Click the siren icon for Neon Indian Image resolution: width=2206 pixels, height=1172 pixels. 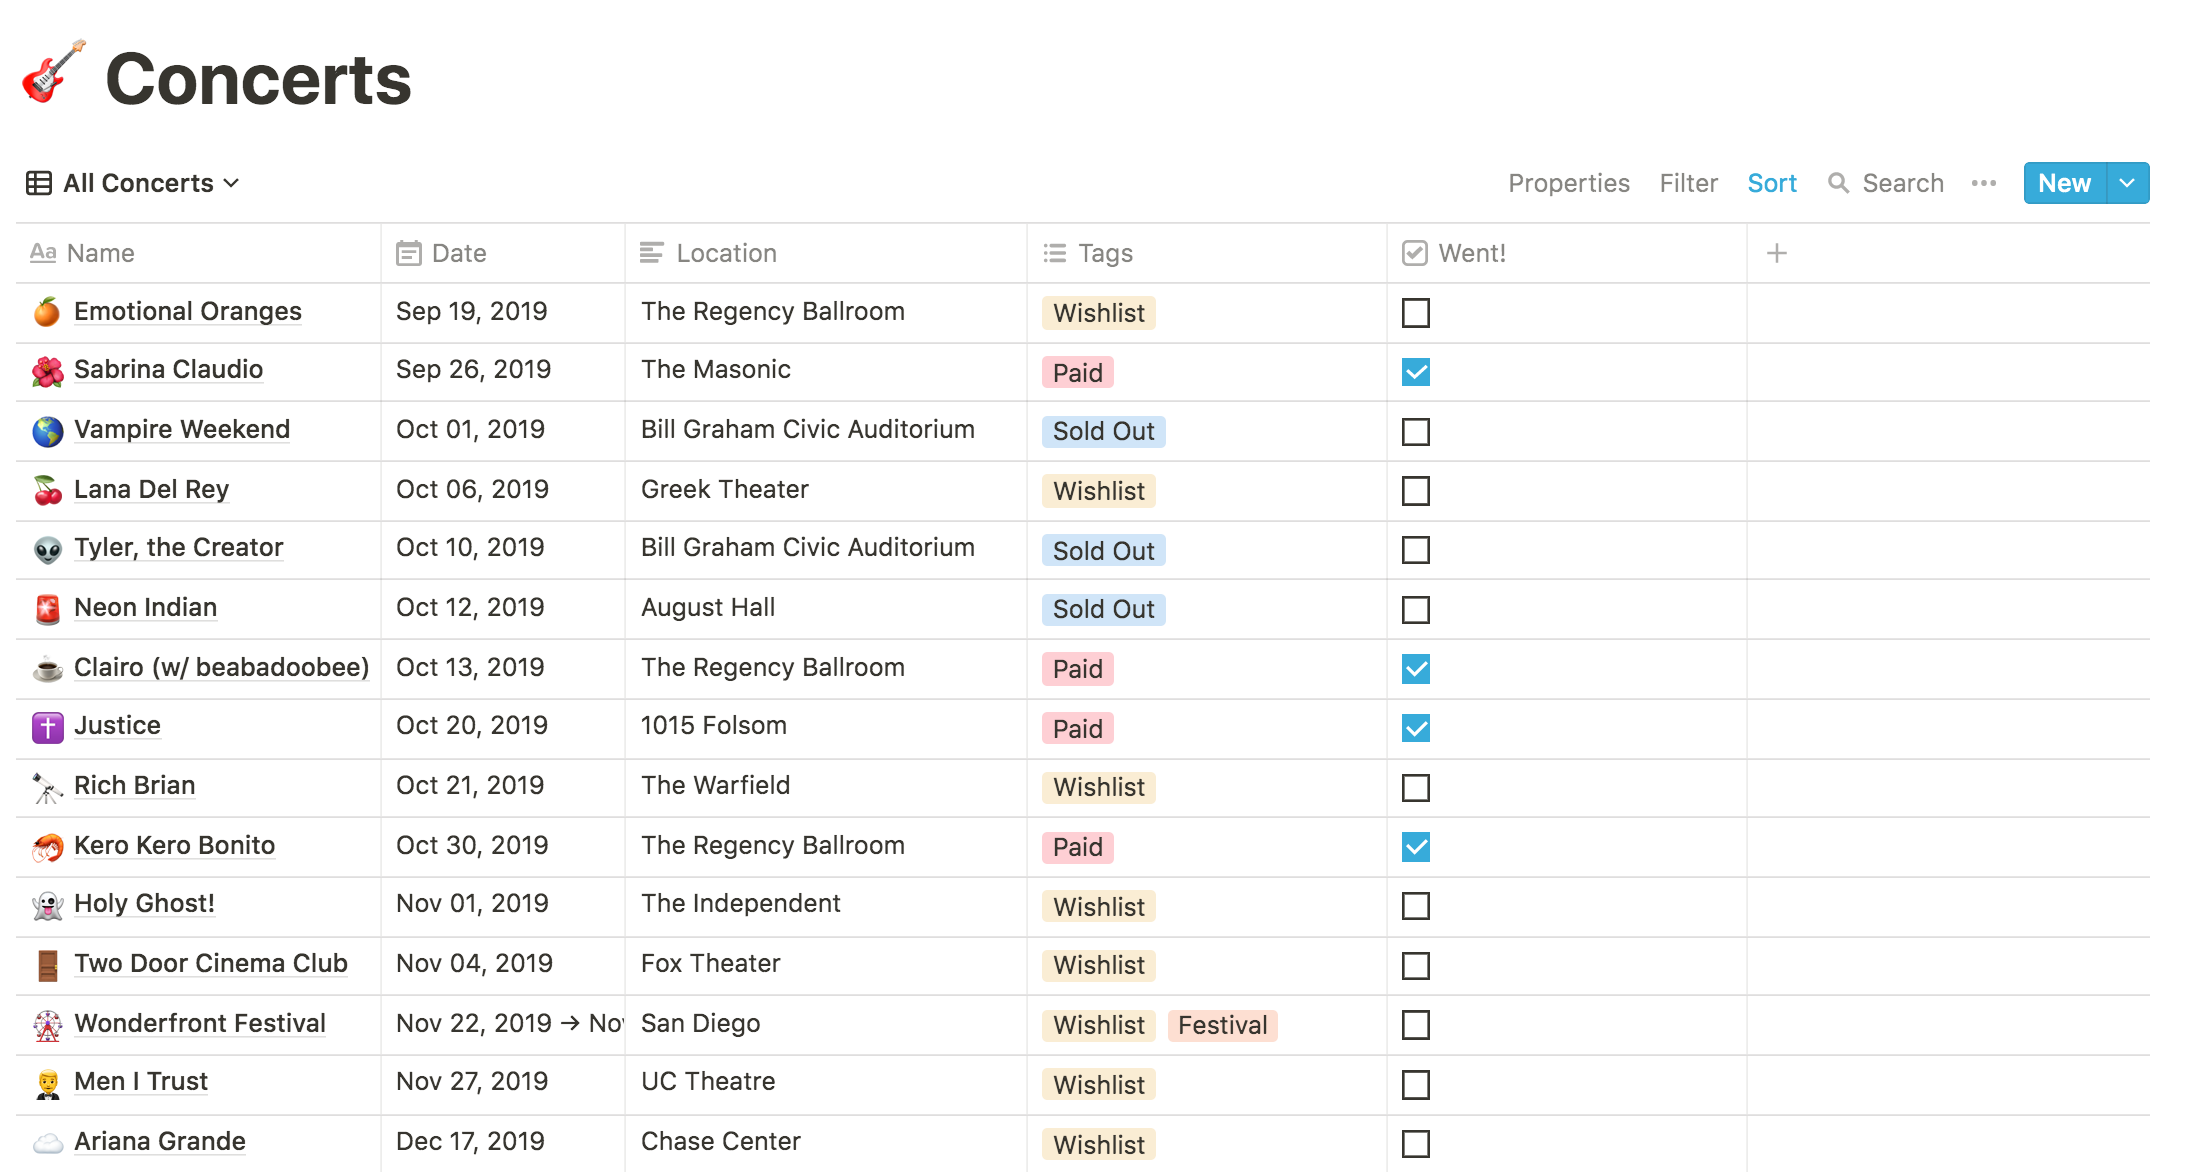(47, 609)
